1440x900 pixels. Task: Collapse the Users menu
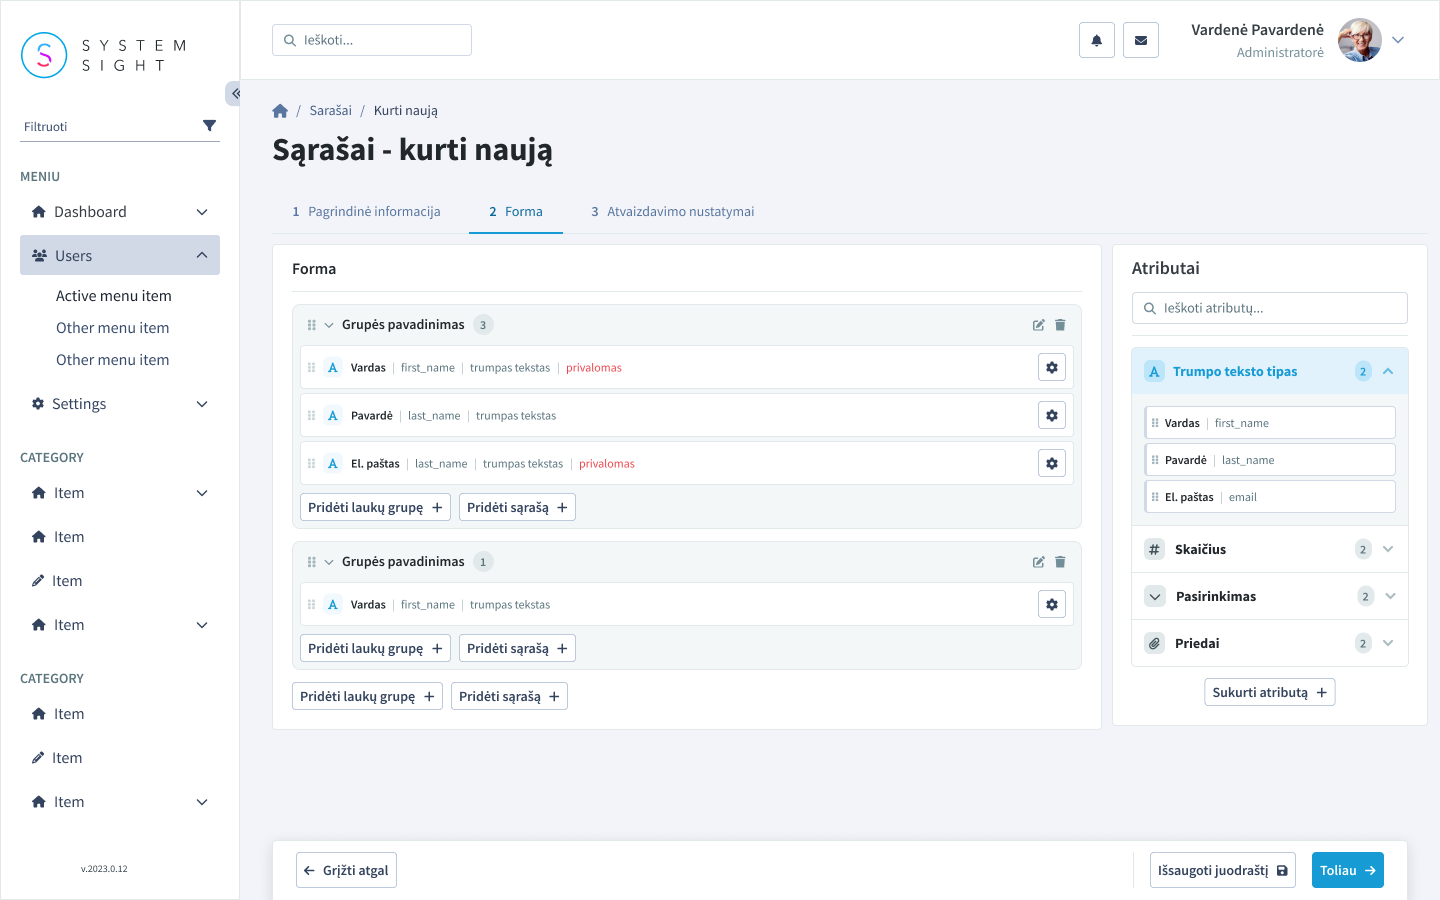click(x=202, y=255)
